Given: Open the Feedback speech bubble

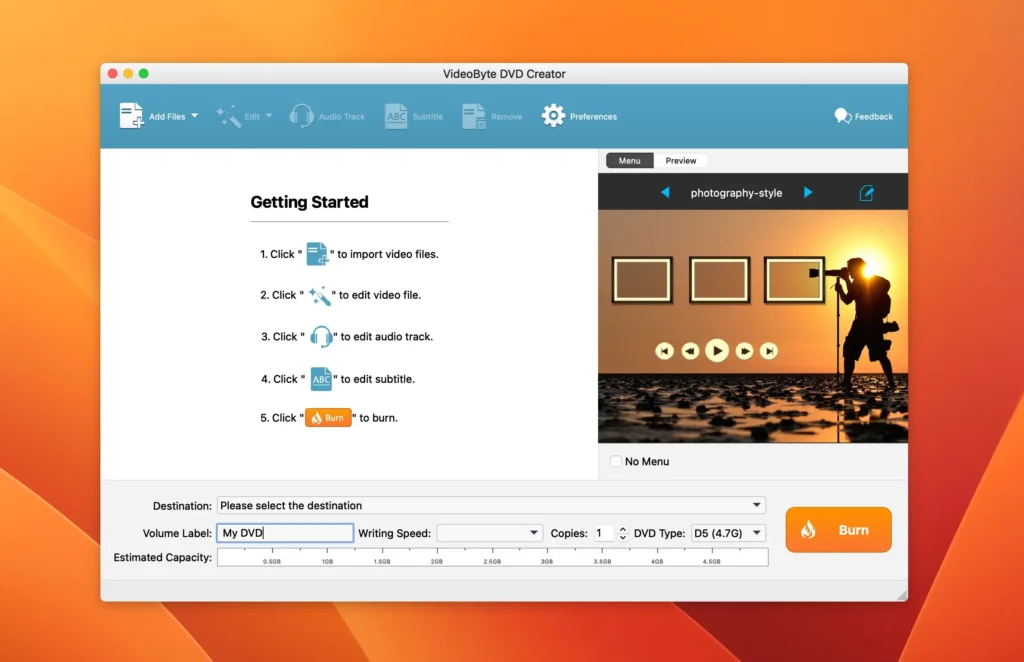Looking at the screenshot, I should [842, 116].
